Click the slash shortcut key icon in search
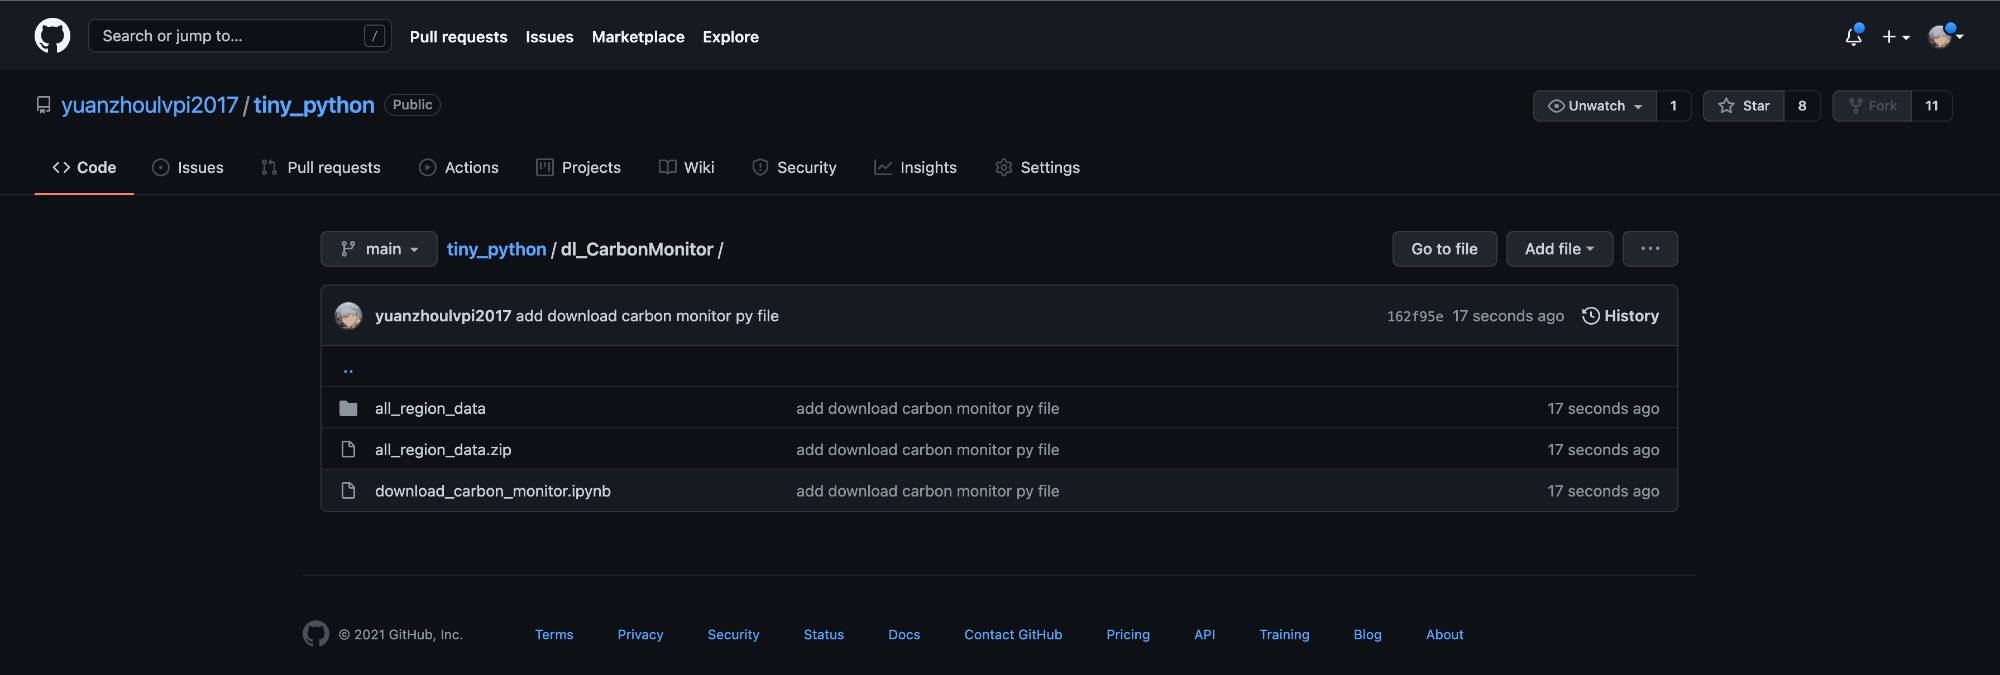 coord(374,36)
